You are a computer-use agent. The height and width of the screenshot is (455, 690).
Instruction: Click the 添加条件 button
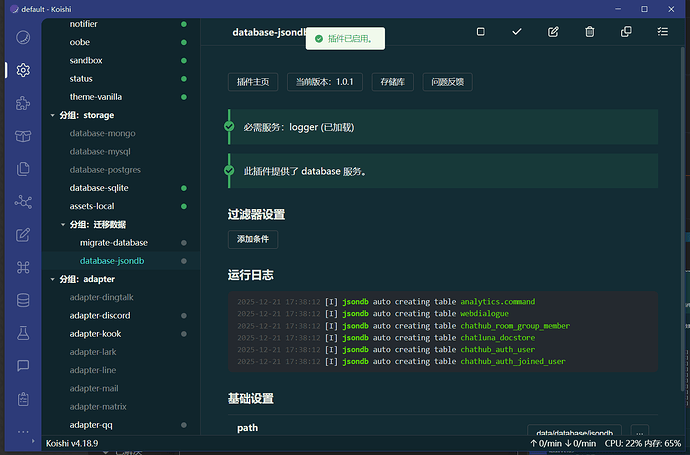tap(253, 240)
